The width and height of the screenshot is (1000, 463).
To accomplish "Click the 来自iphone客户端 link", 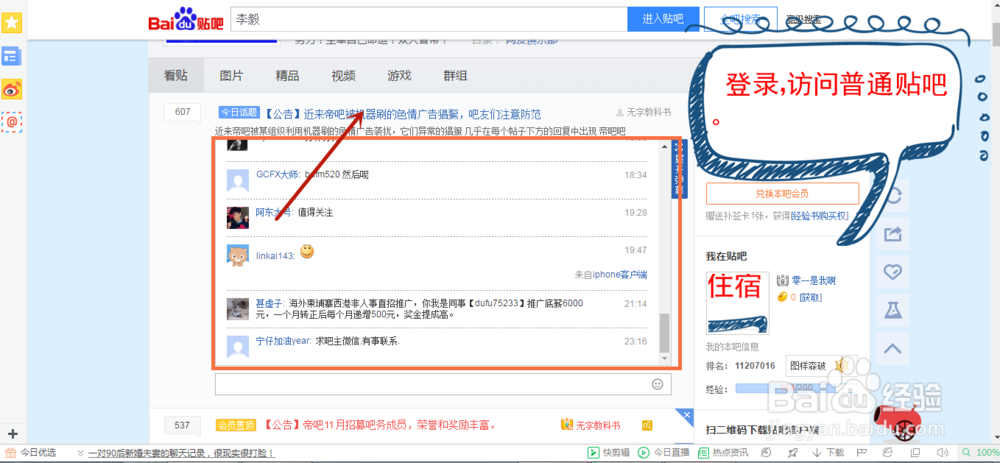I will point(610,275).
